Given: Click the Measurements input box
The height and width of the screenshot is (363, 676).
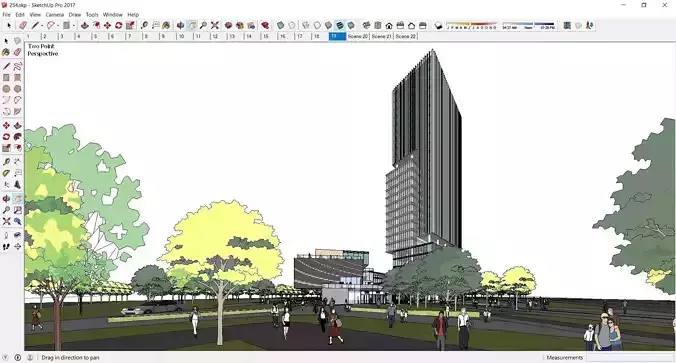Looking at the screenshot, I should point(630,357).
